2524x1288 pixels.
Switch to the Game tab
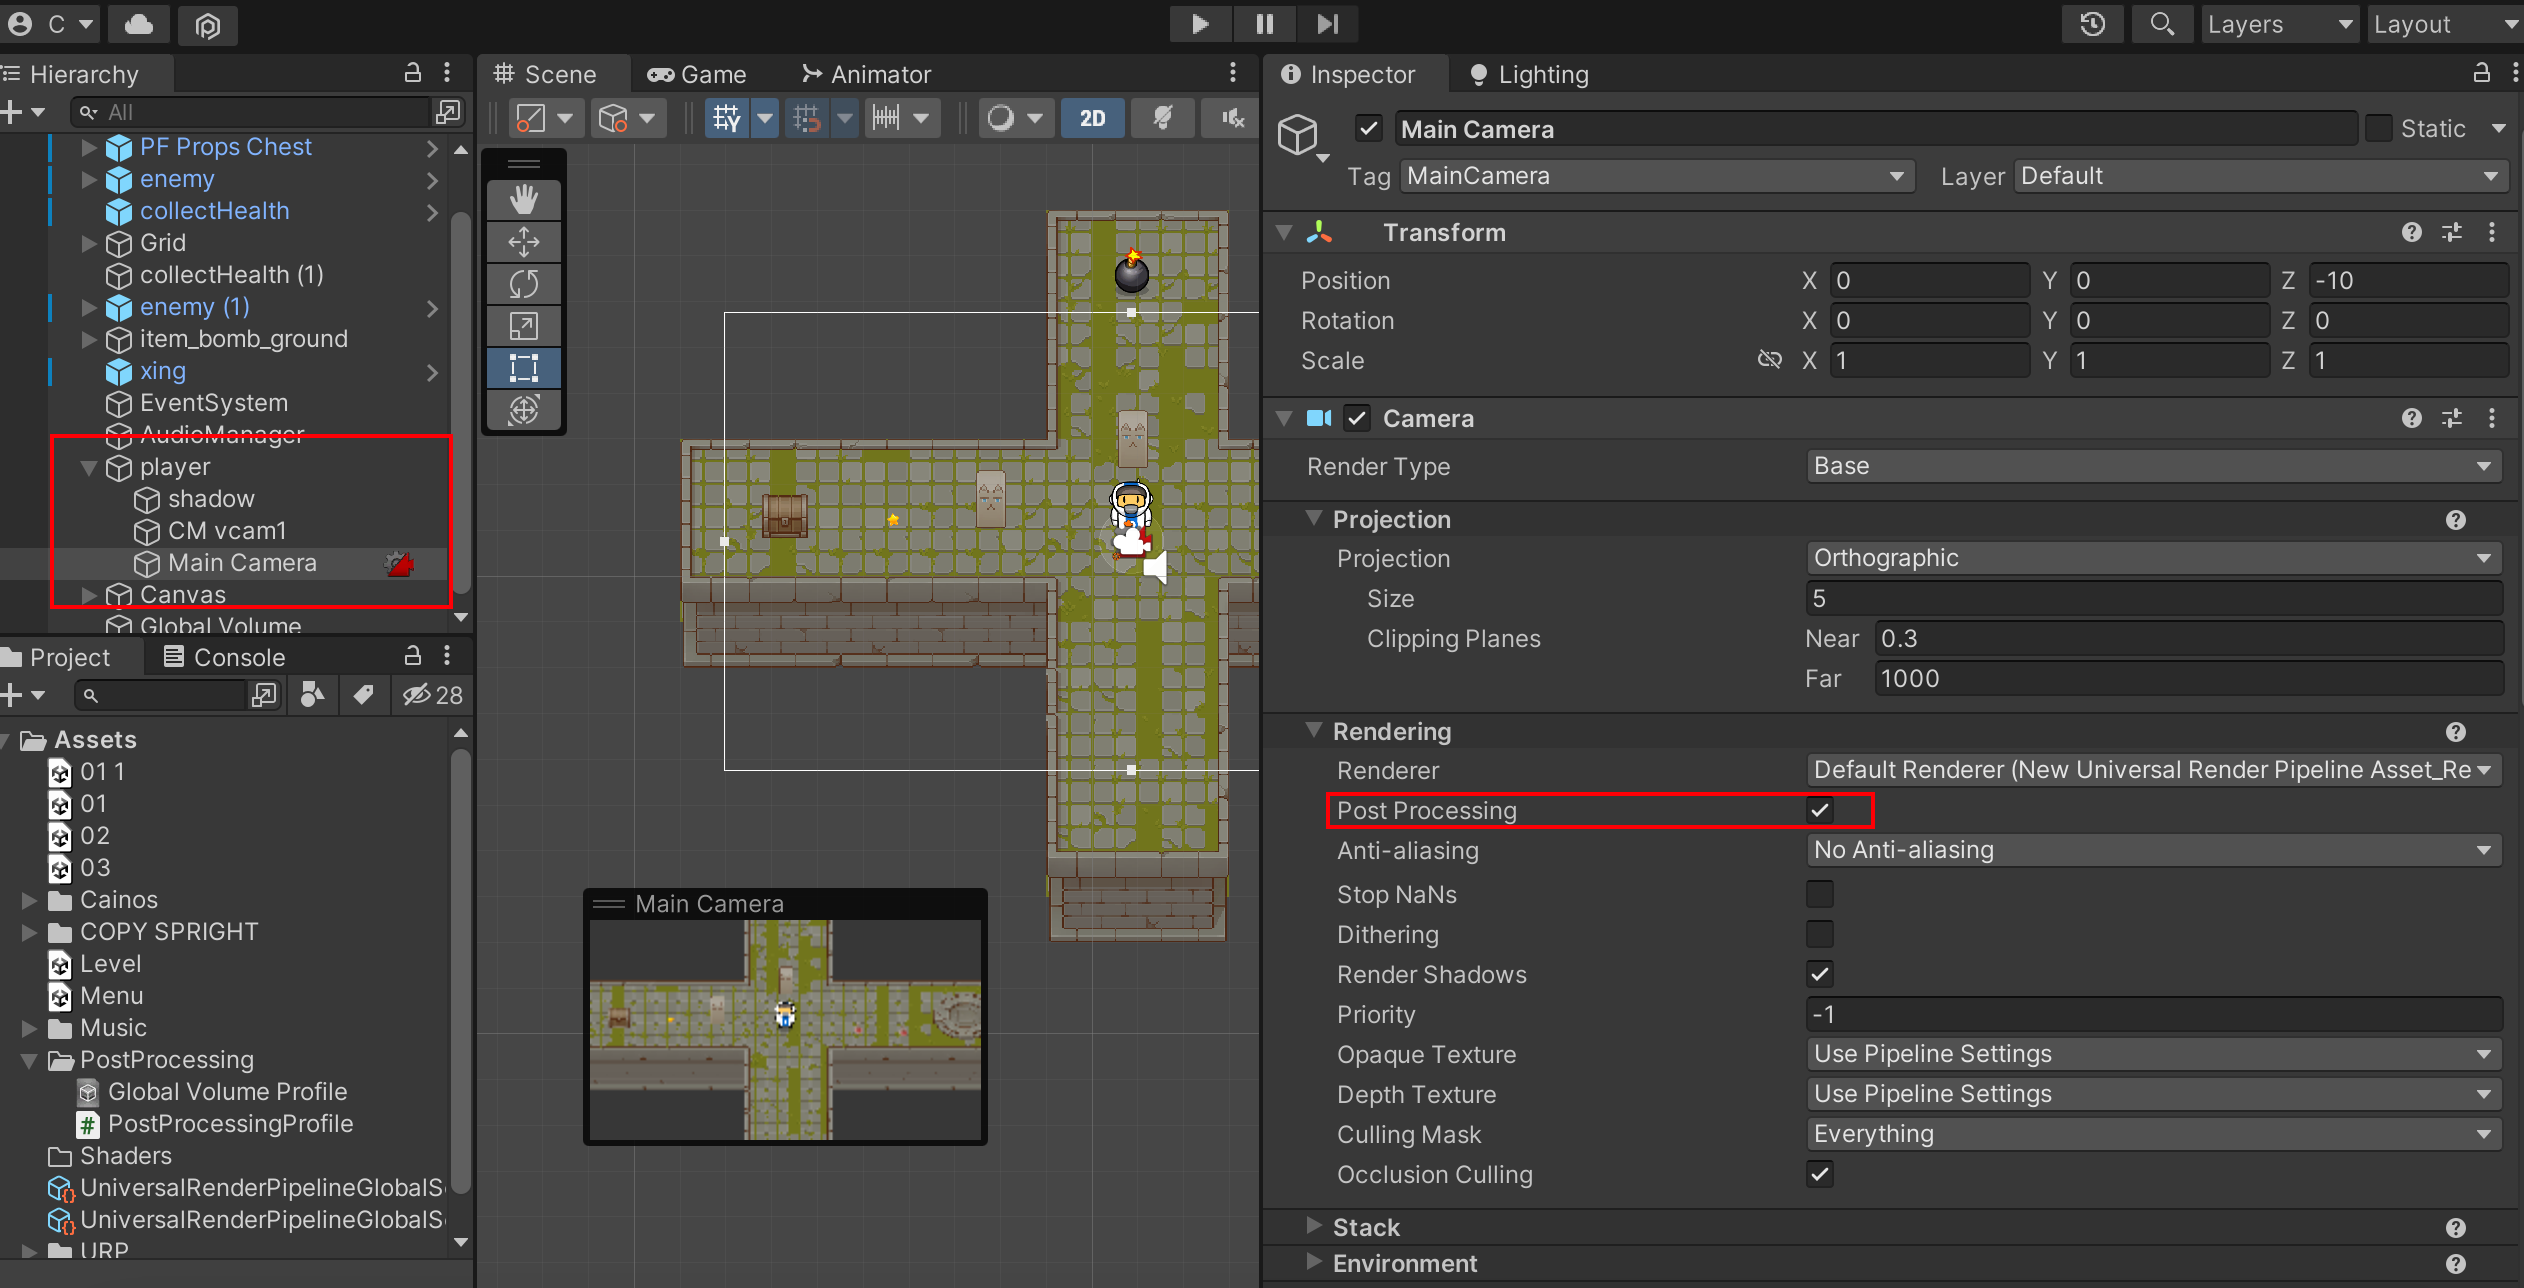[710, 73]
